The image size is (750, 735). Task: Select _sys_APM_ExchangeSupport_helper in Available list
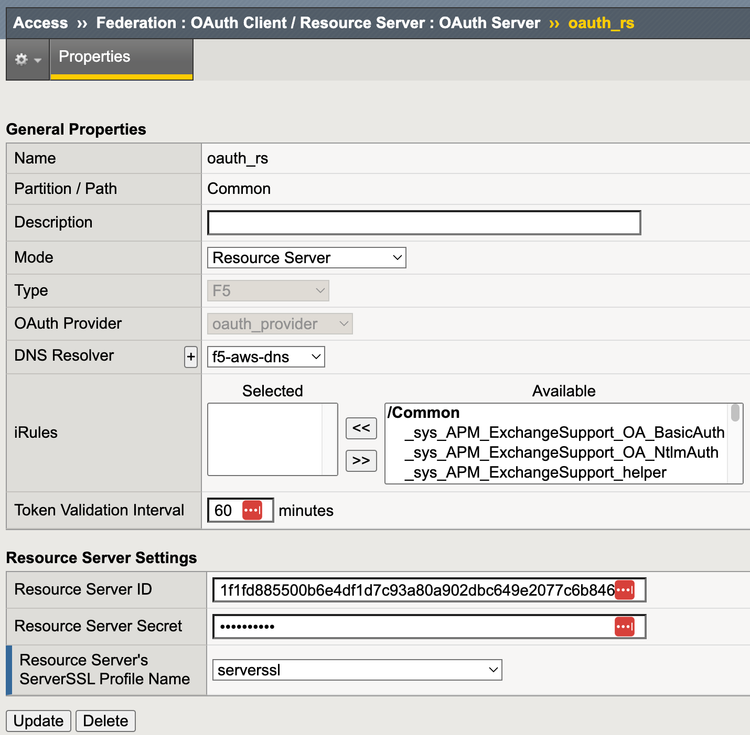click(535, 472)
